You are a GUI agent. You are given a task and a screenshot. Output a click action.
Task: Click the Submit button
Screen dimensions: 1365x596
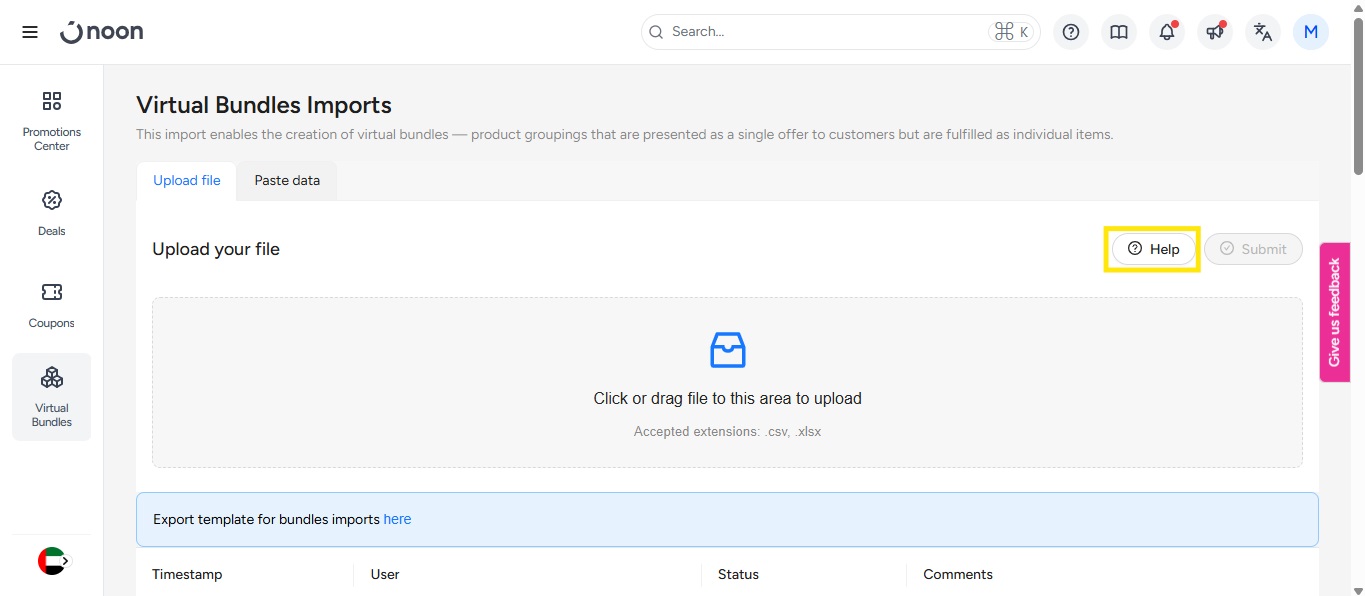(x=1253, y=249)
